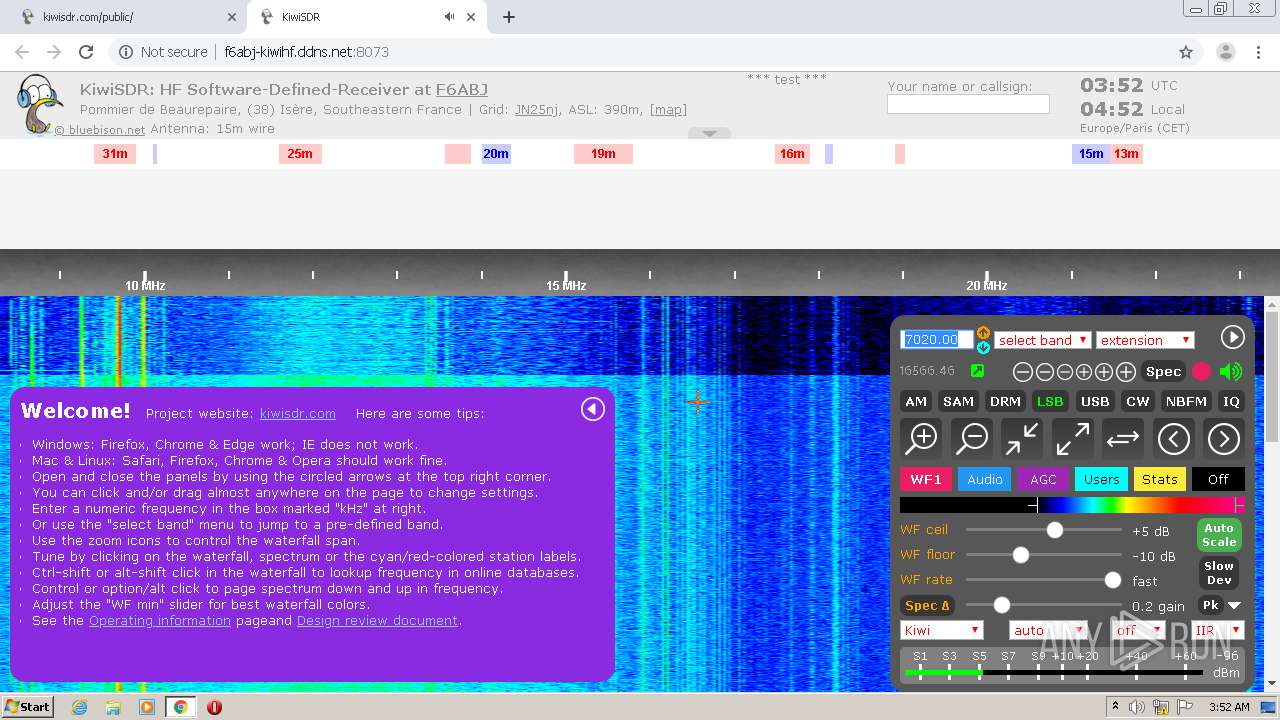The height and width of the screenshot is (720, 1280).
Task: Open the [map] link
Action: point(668,109)
